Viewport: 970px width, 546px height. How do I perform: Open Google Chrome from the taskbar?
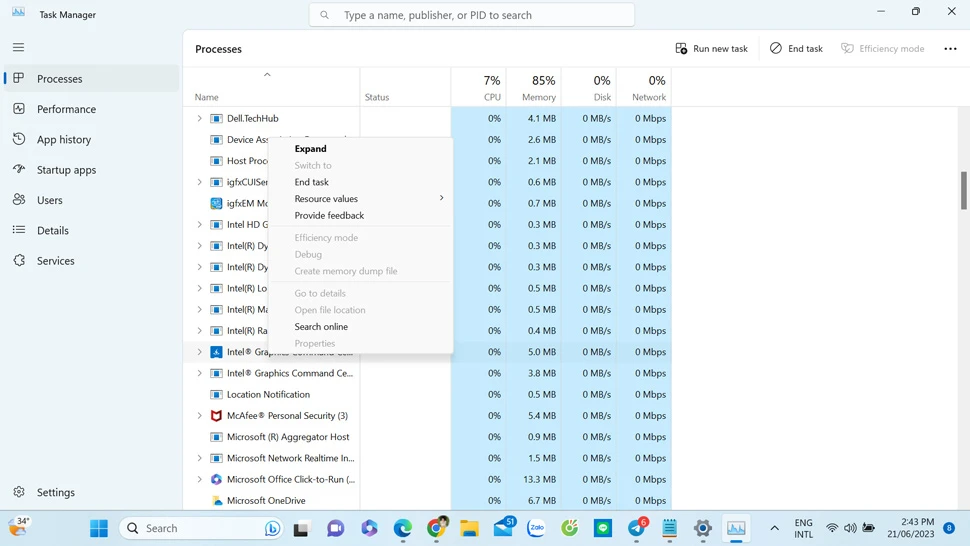pyautogui.click(x=436, y=527)
